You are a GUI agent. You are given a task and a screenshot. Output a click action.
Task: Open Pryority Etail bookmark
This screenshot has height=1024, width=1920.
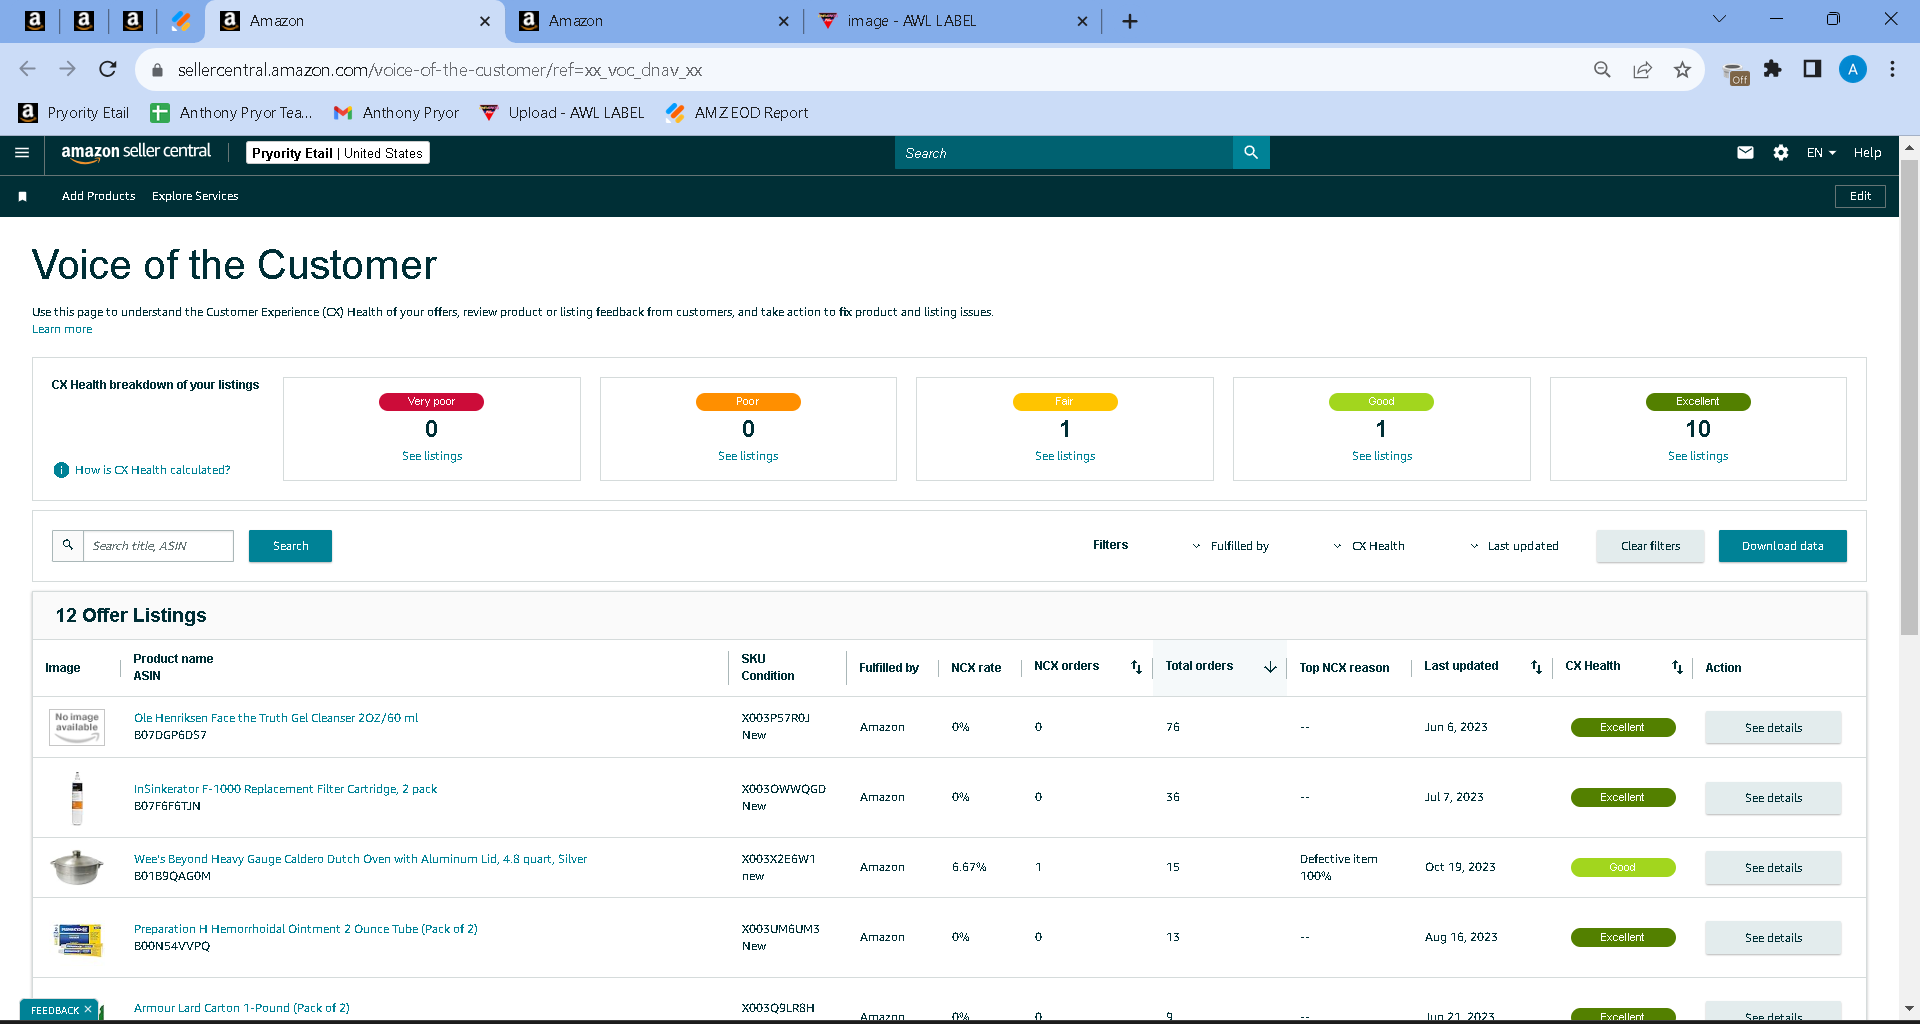pos(74,113)
